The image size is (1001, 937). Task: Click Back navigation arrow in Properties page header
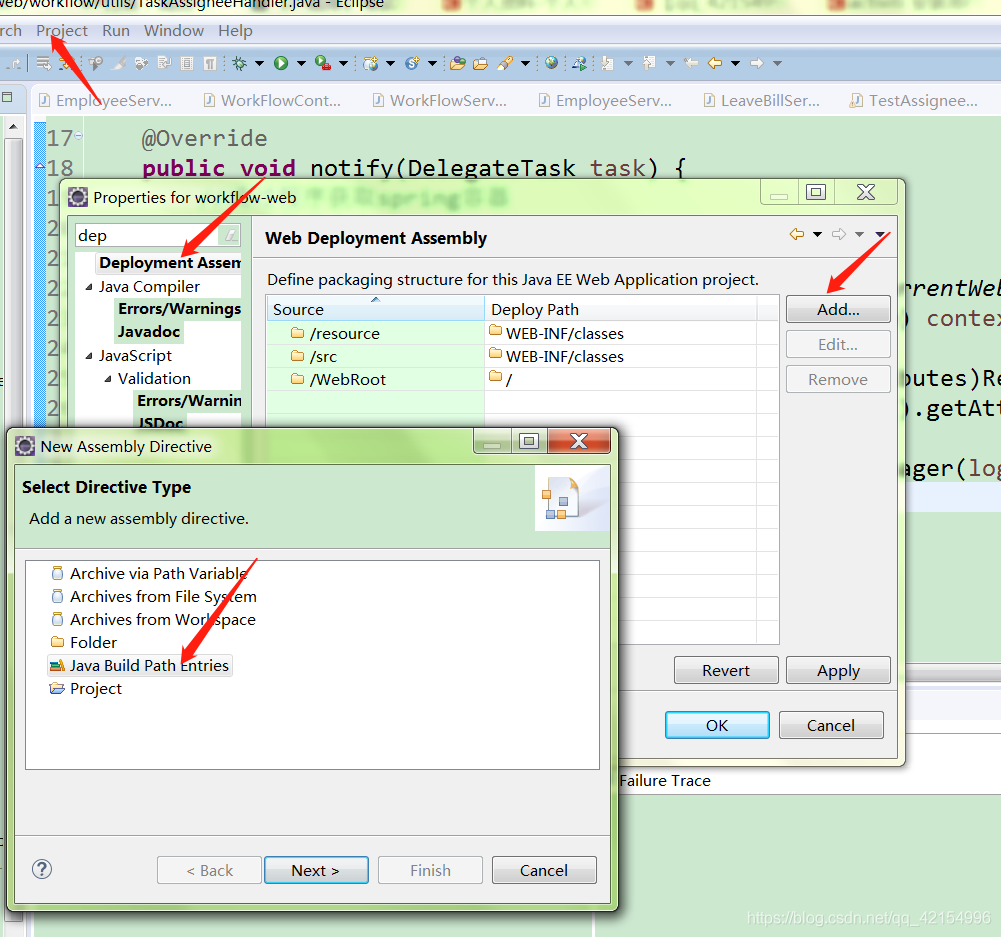point(797,234)
